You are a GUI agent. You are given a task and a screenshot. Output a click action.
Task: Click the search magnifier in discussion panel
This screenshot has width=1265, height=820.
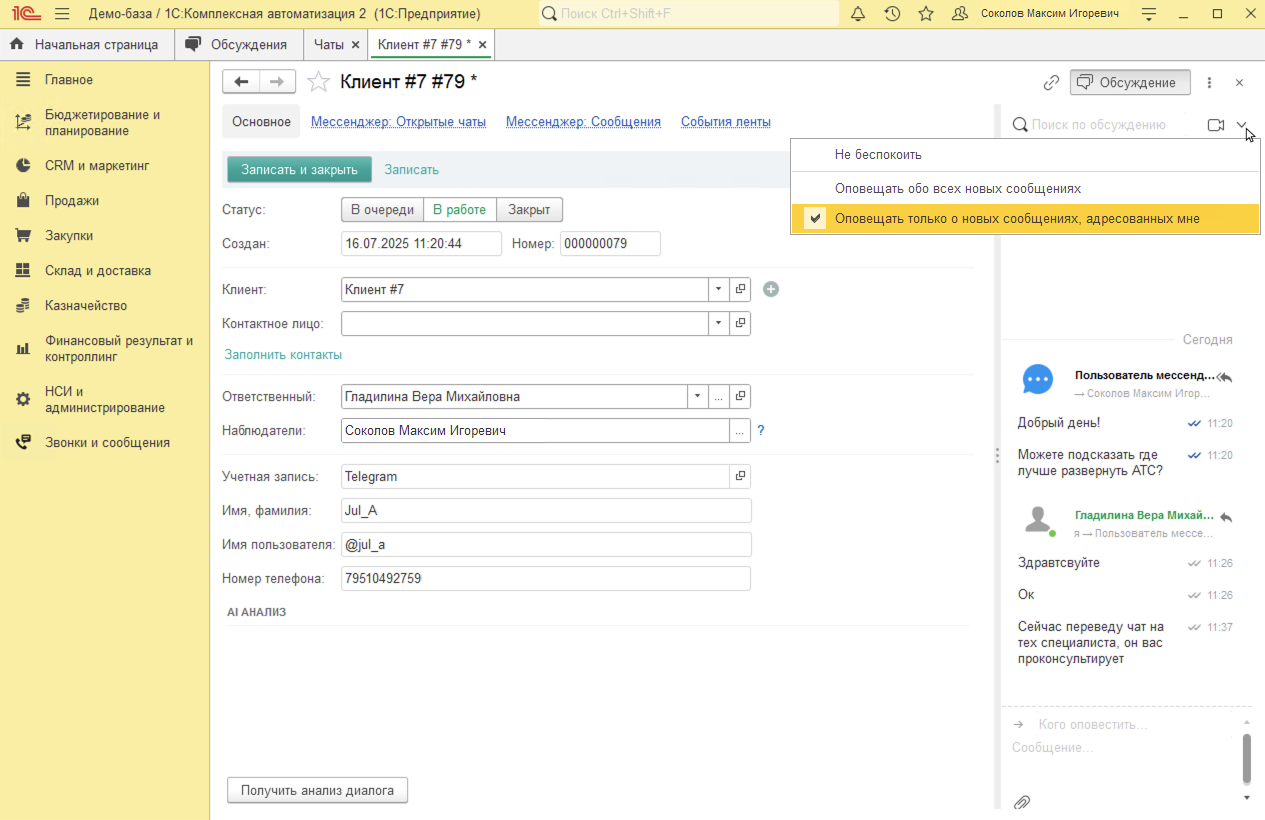tap(1020, 125)
